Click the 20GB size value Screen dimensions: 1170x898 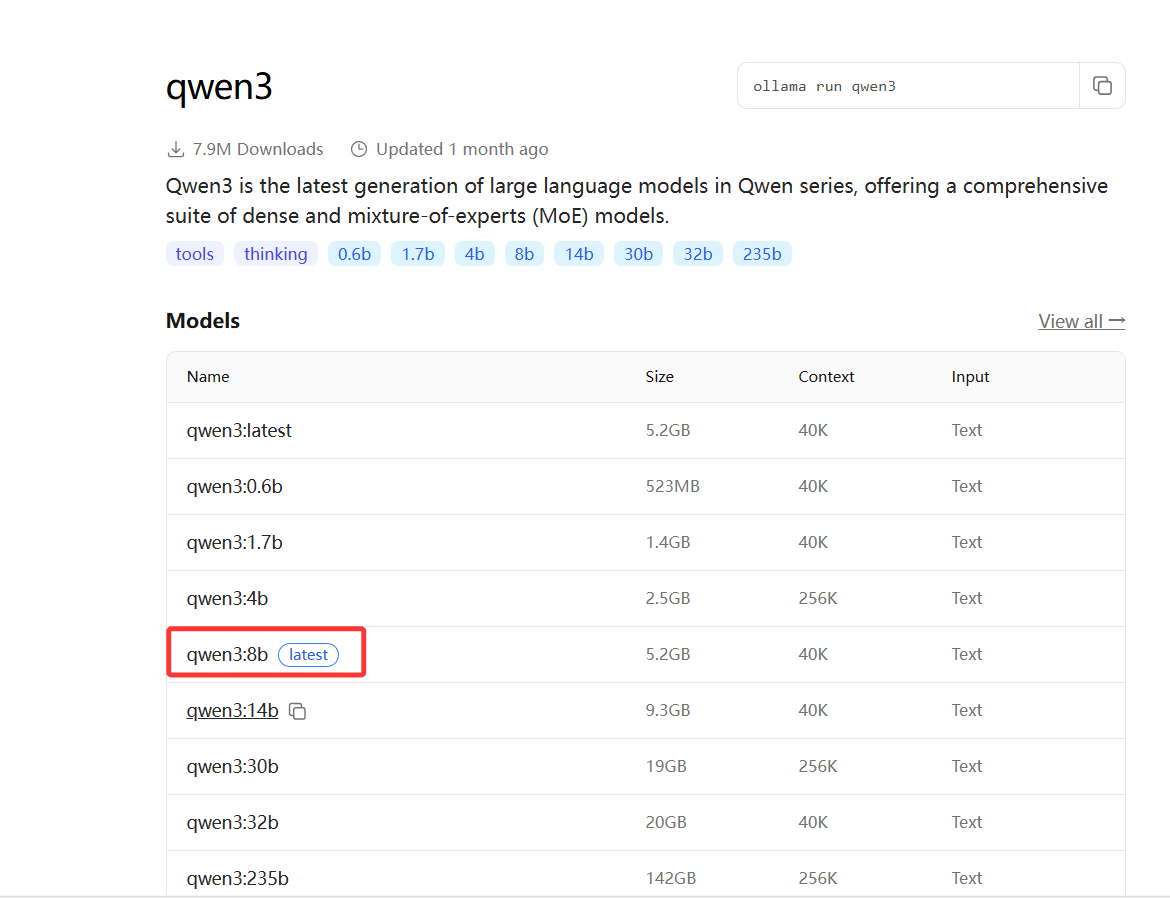click(x=666, y=823)
